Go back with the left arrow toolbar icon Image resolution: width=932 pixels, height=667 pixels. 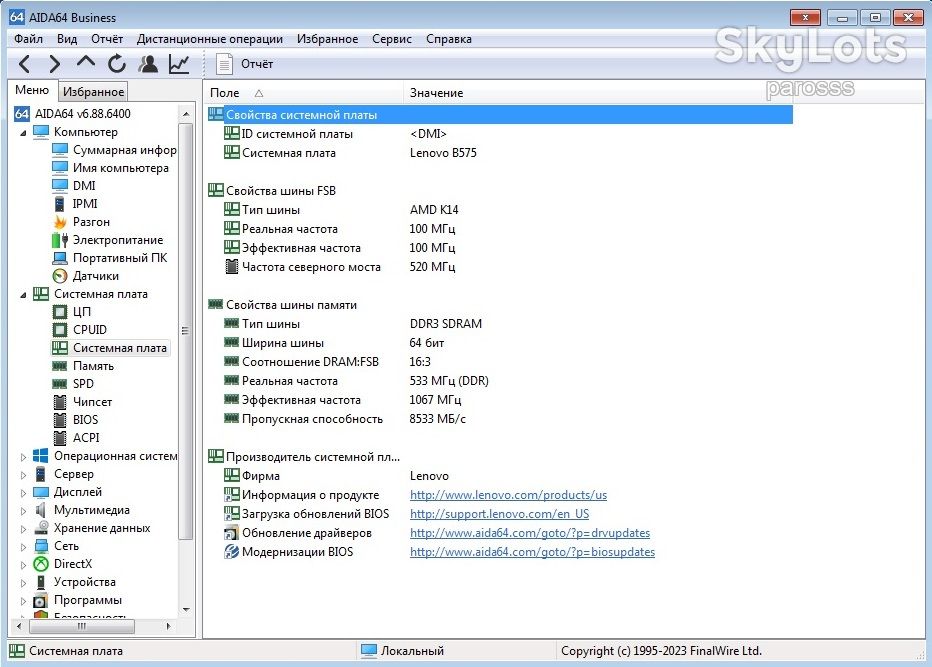[x=24, y=64]
